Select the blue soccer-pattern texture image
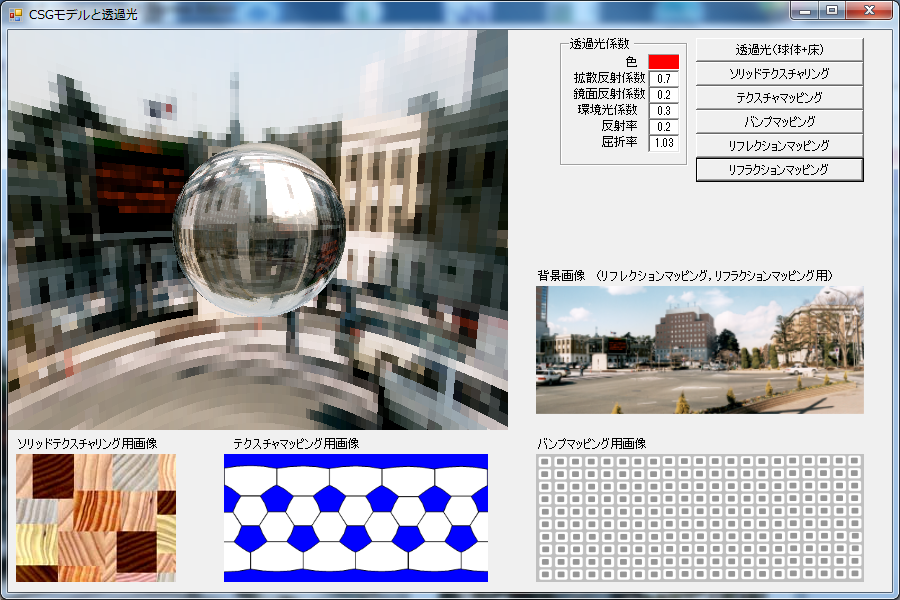This screenshot has width=900, height=600. click(x=356, y=518)
